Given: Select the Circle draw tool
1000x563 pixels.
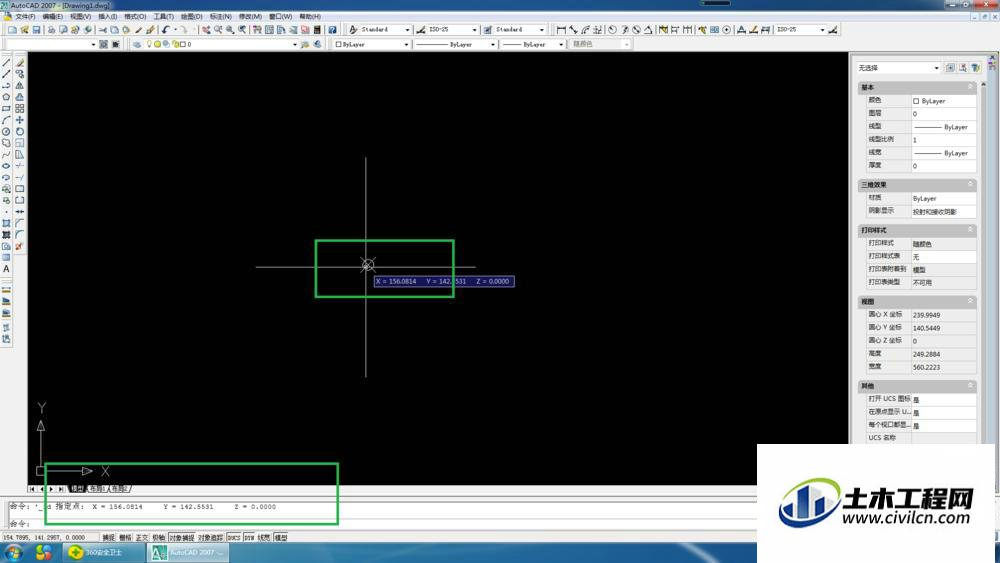Looking at the screenshot, I should point(6,131).
